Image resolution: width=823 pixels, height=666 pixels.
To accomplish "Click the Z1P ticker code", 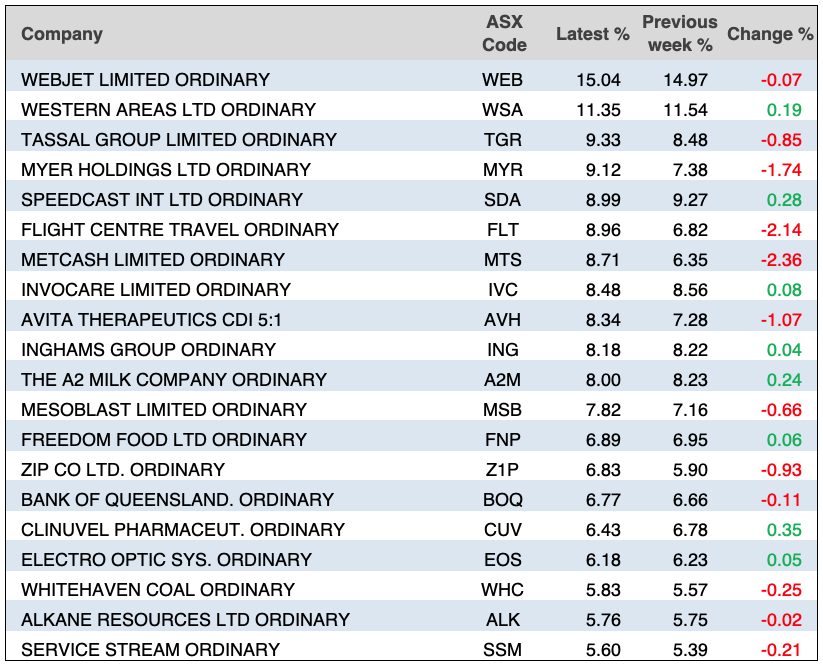I will [503, 469].
